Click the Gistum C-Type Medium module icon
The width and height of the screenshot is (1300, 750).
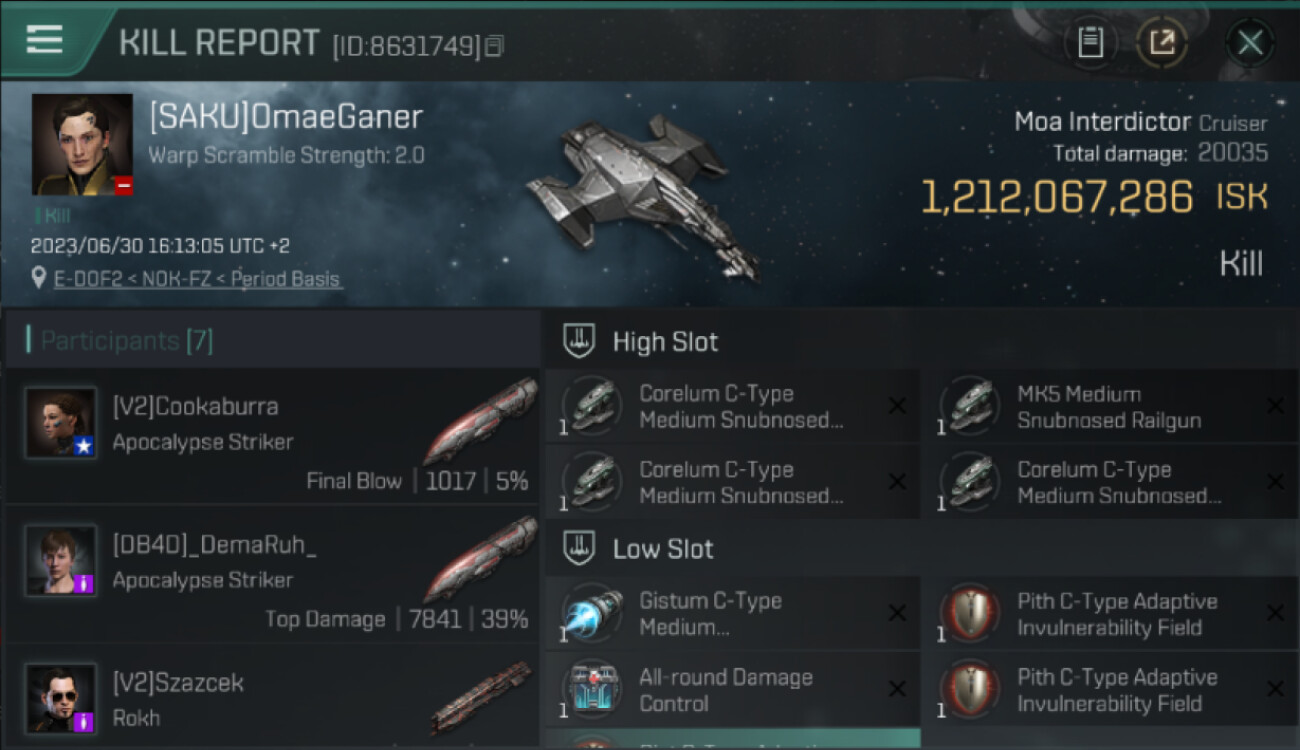click(x=592, y=613)
